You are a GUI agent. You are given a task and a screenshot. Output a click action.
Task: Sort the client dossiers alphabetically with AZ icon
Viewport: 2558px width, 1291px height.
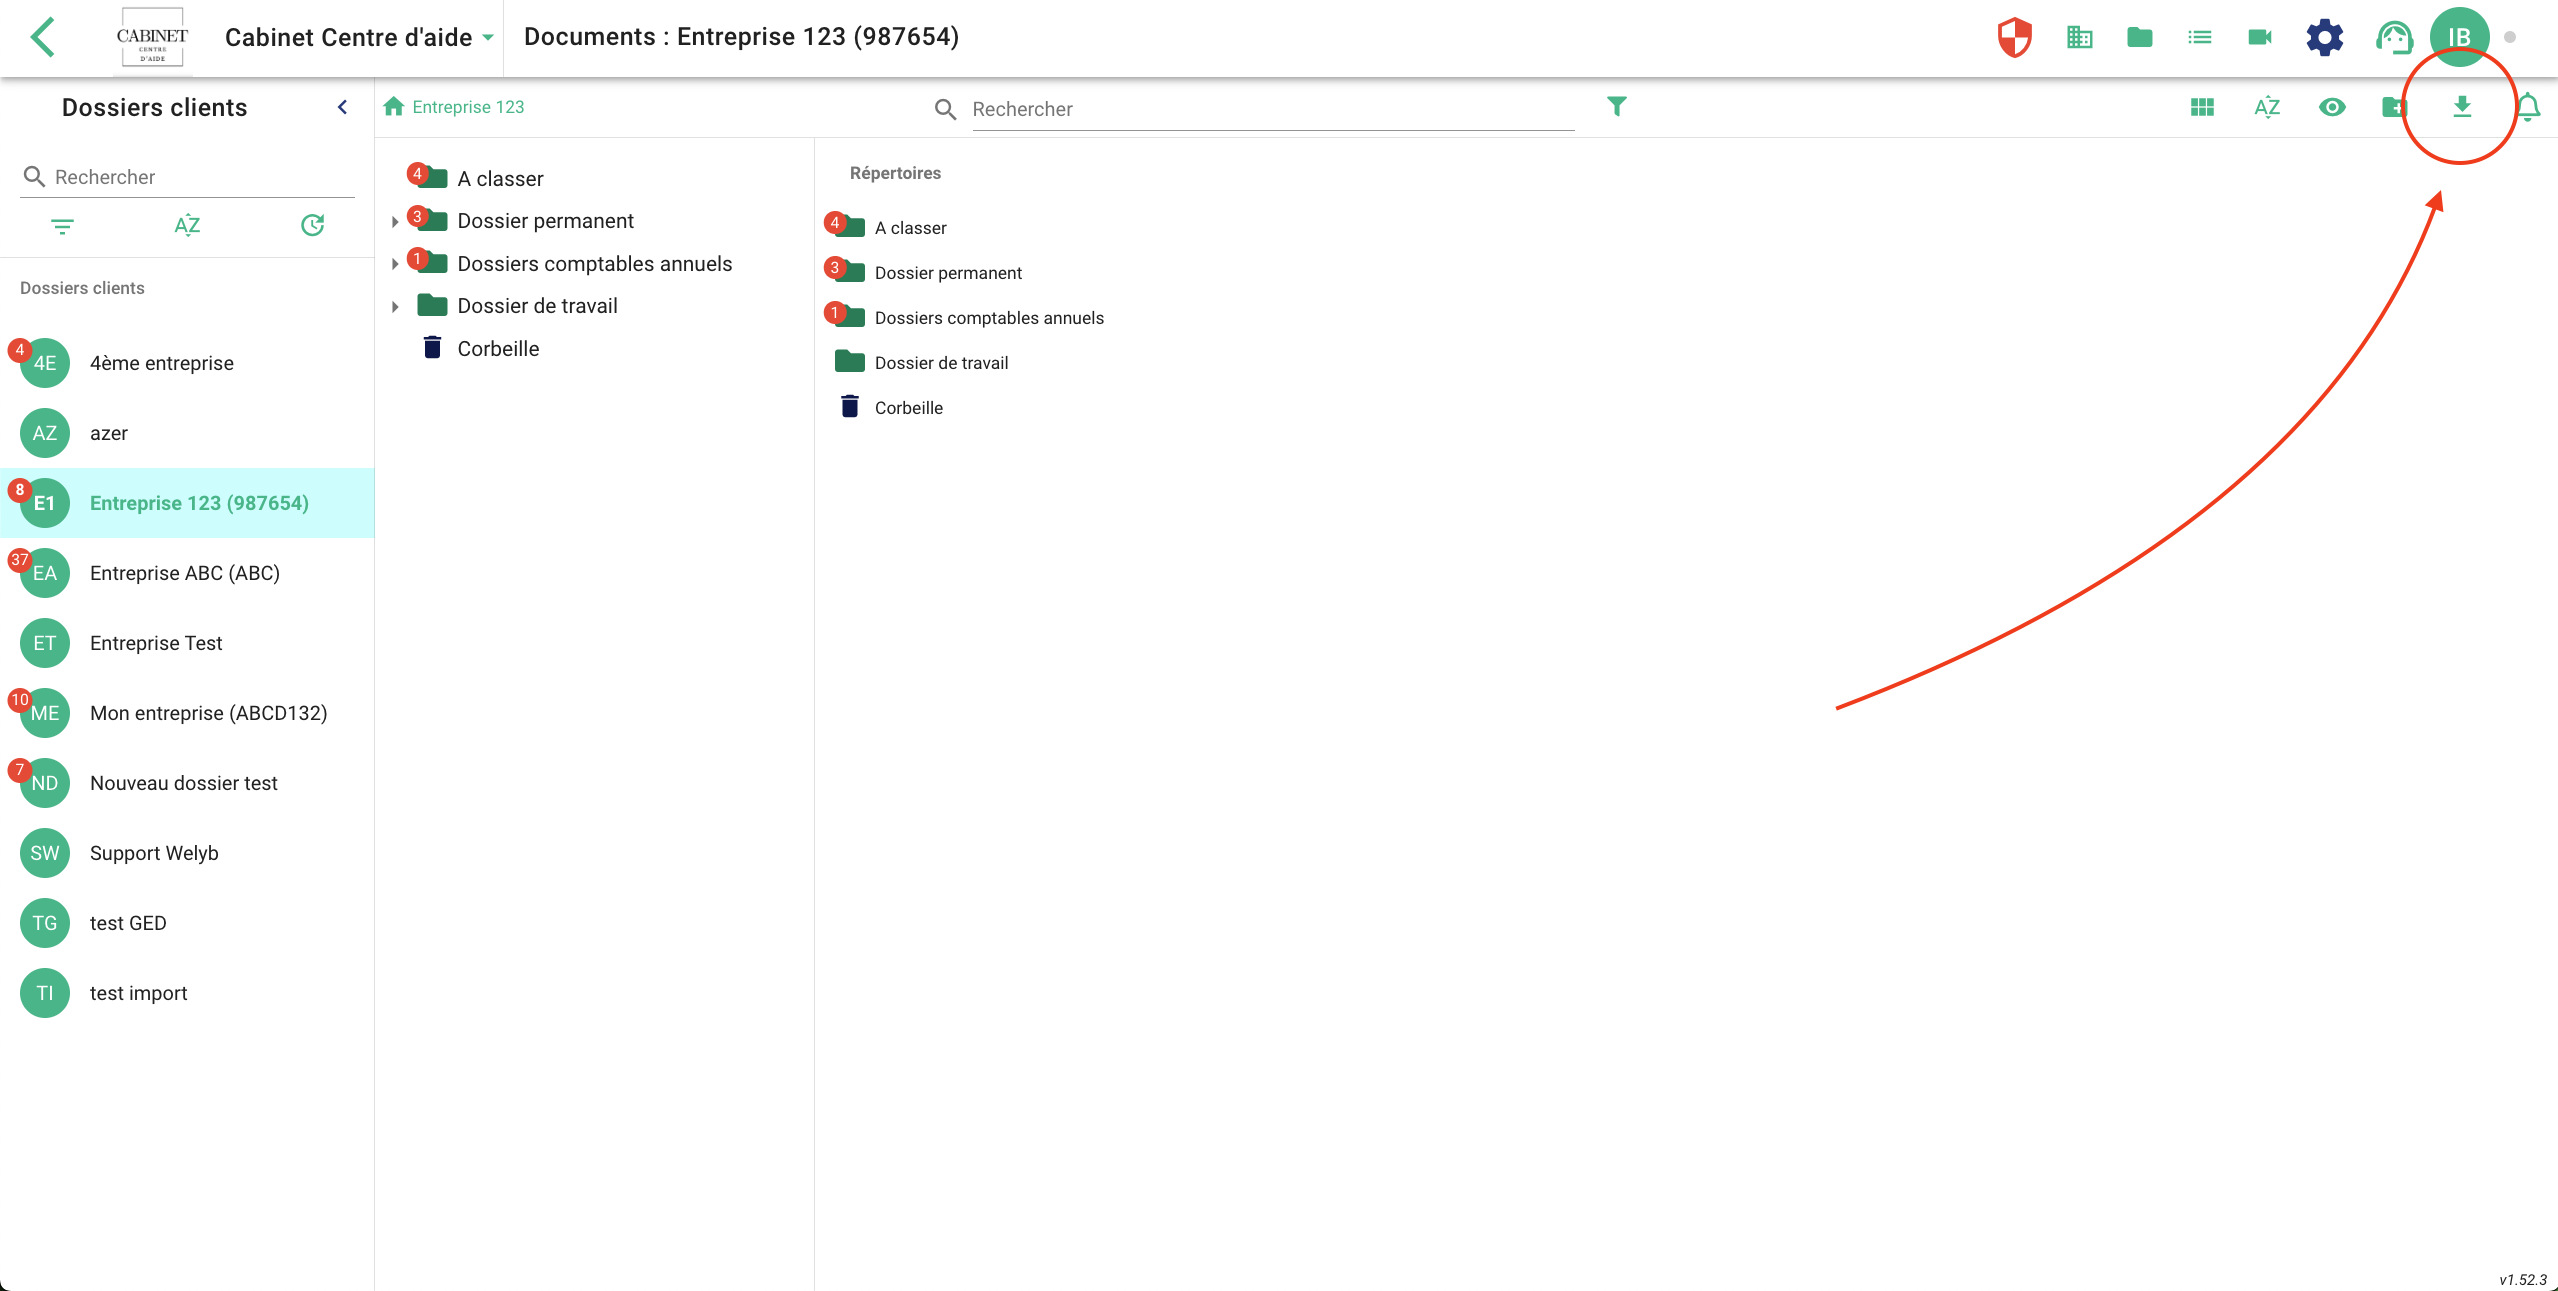point(187,226)
